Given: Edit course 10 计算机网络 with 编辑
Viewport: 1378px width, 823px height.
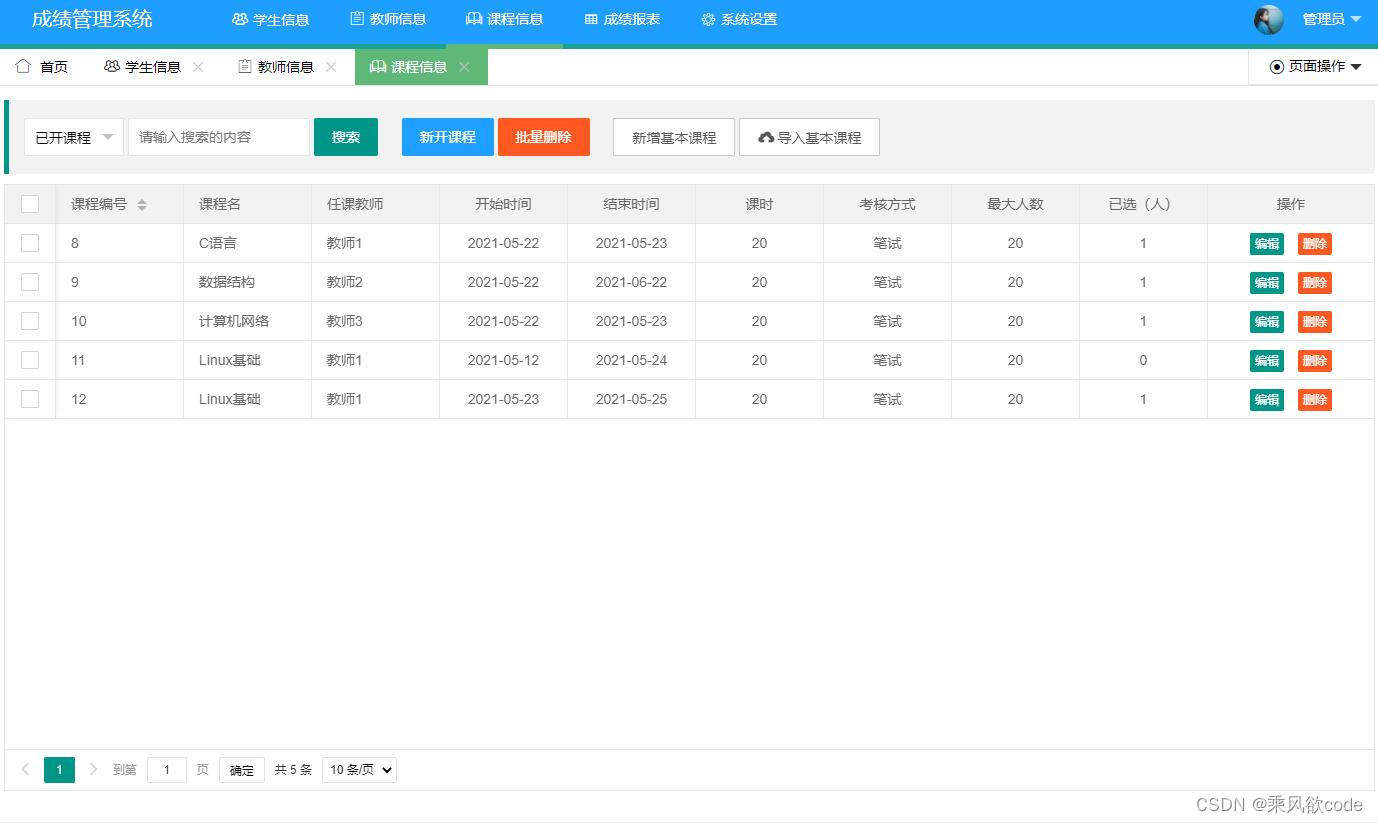Looking at the screenshot, I should point(1267,321).
